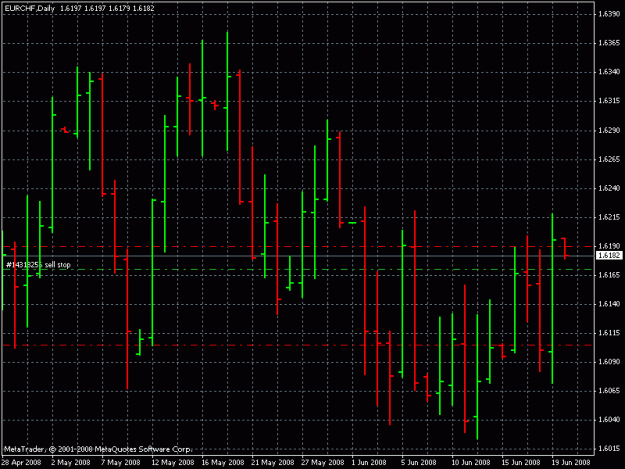Viewport: 625px width, 469px height.
Task: Click the 1.6165 price scale label
Action: coord(609,275)
